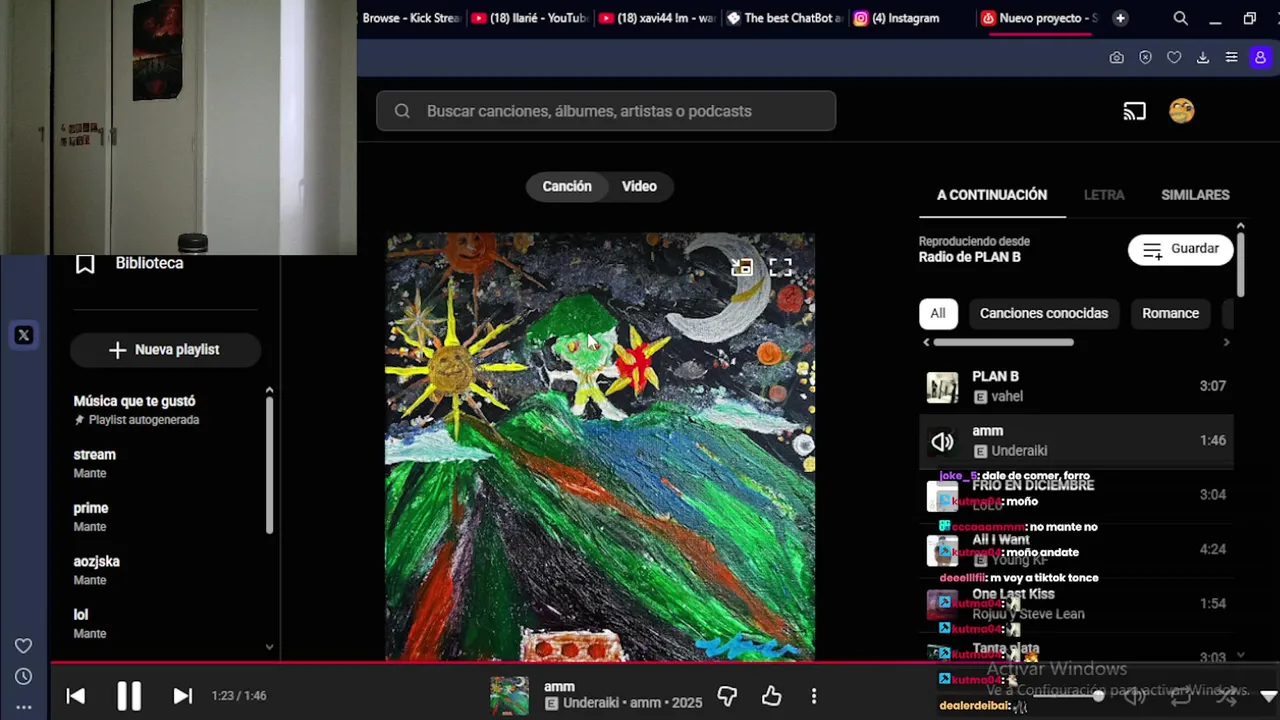This screenshot has width=1280, height=720.
Task: Switch to Canción mode
Action: 567,187
